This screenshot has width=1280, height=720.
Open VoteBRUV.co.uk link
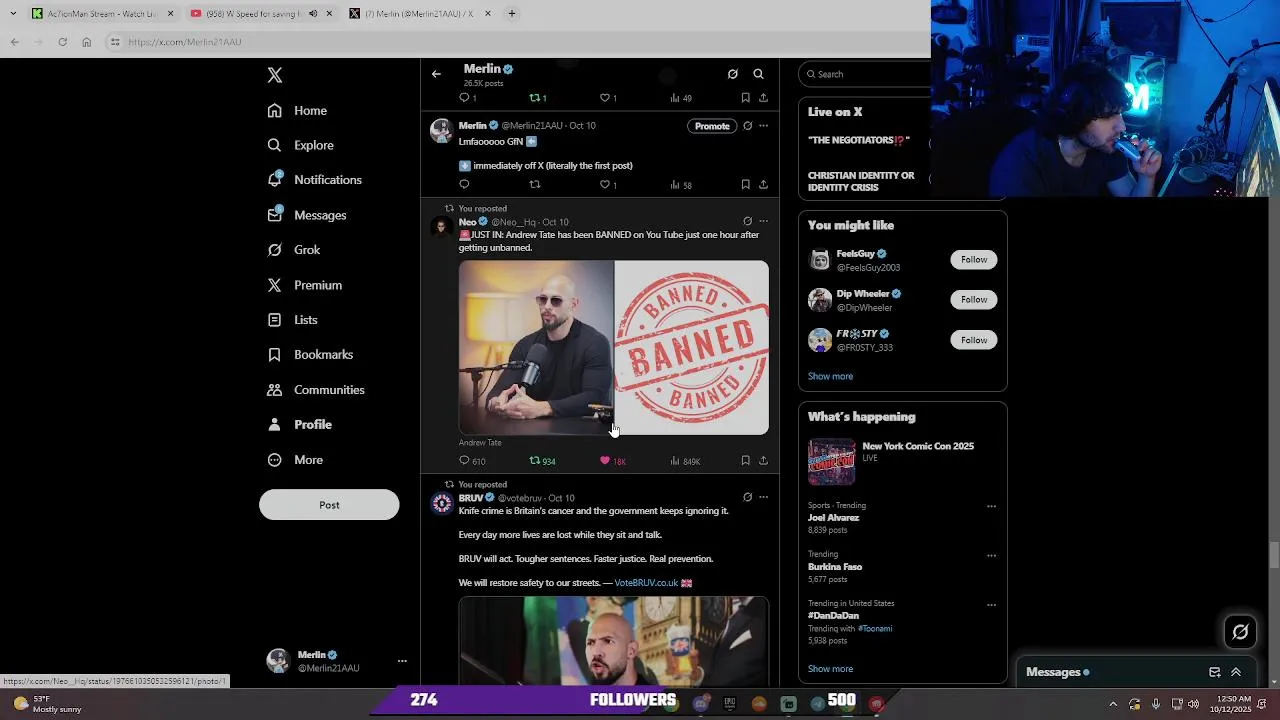tap(646, 583)
